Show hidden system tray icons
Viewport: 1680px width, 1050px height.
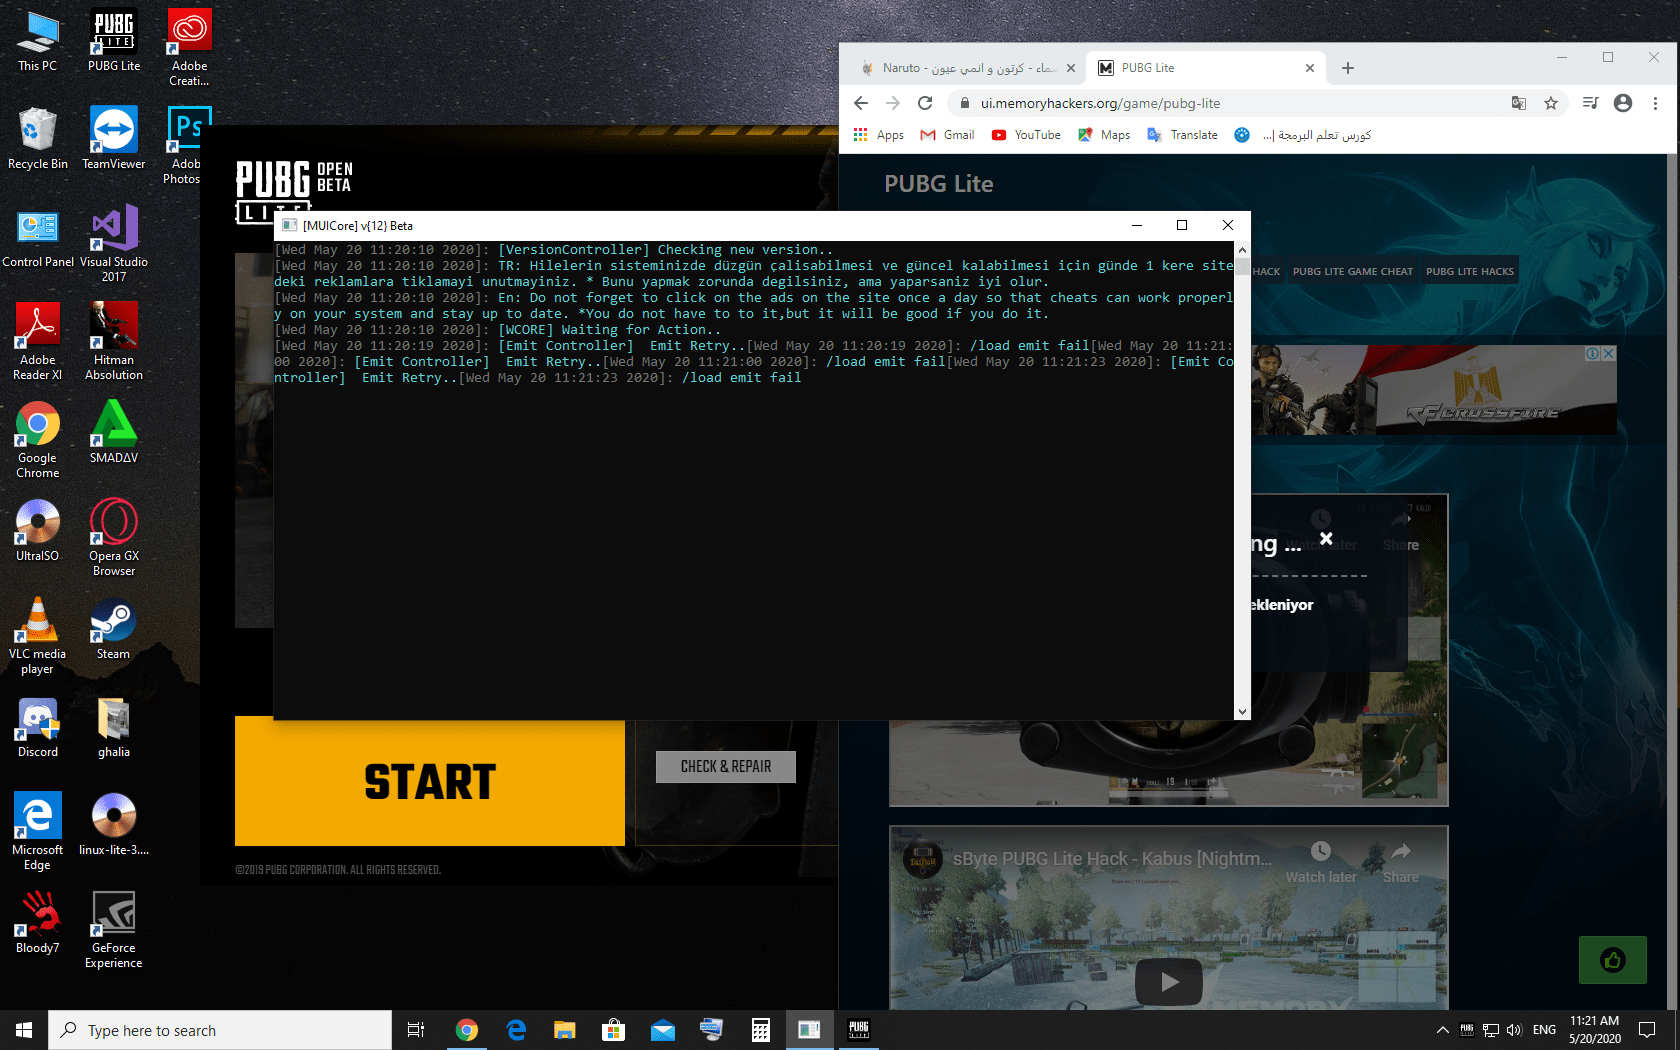tap(1442, 1030)
